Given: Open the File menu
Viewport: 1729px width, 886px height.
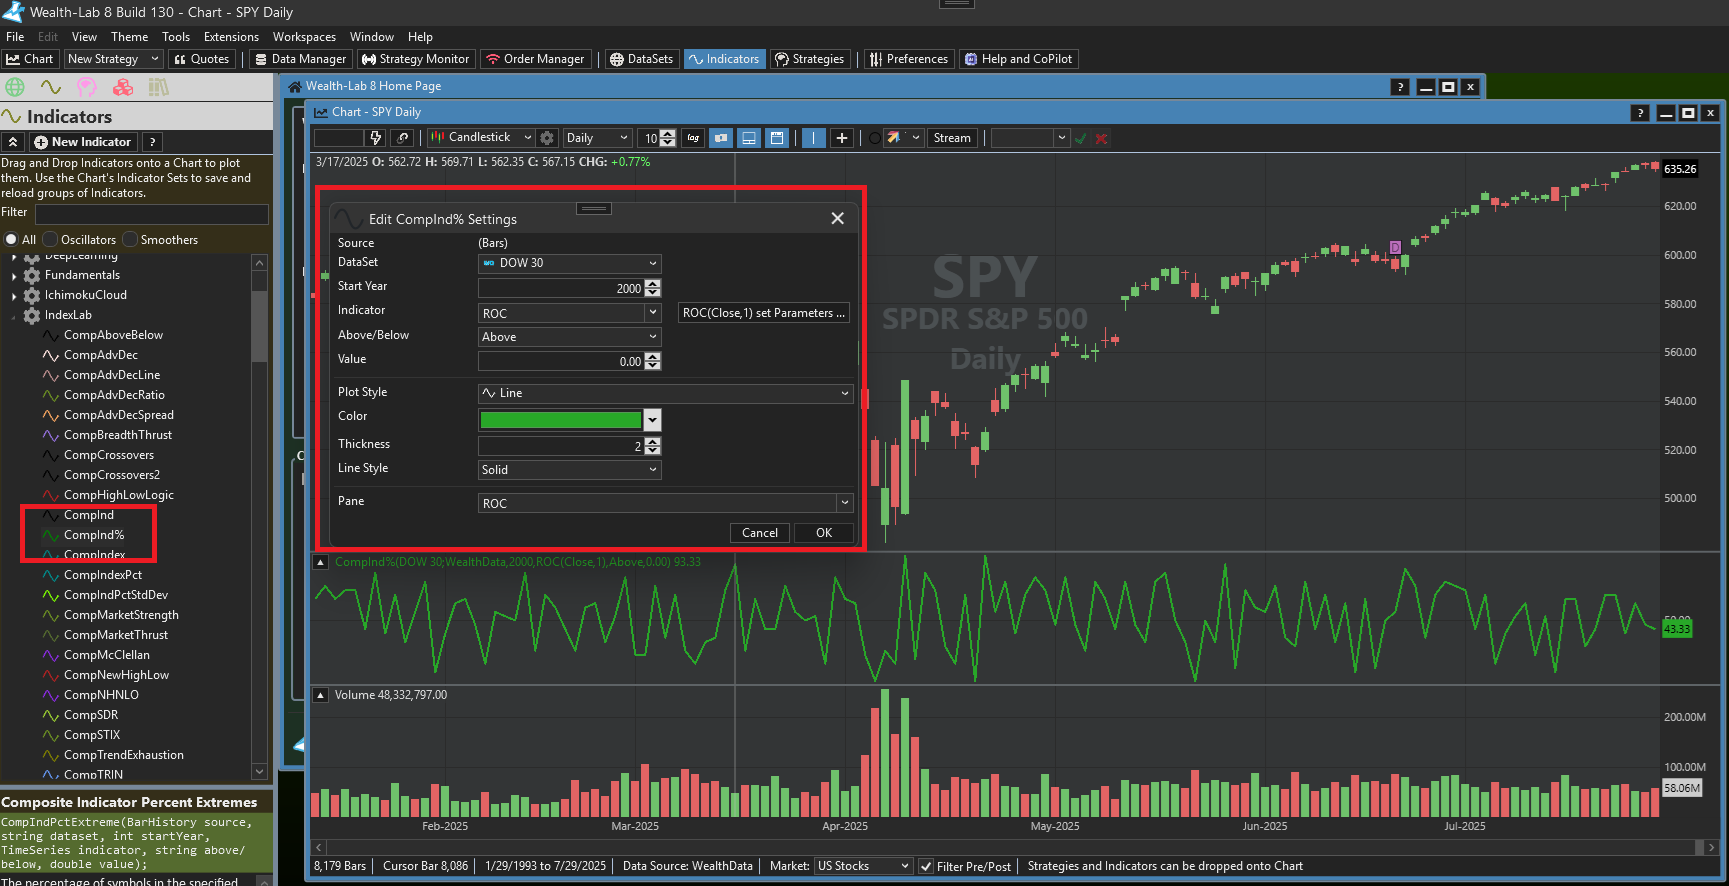Looking at the screenshot, I should [x=15, y=37].
